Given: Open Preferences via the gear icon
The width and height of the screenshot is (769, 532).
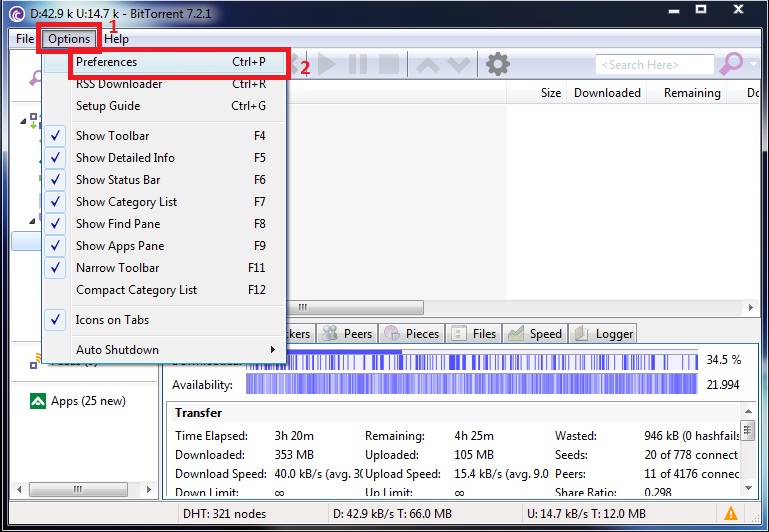Looking at the screenshot, I should 498,64.
